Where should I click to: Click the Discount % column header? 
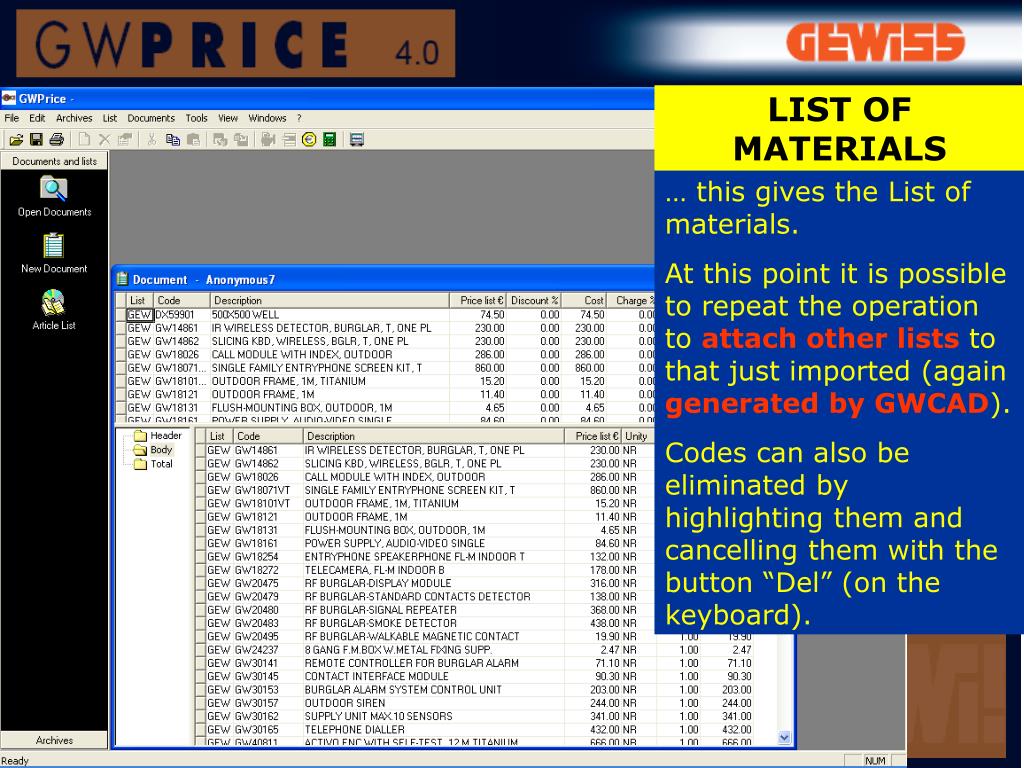(534, 300)
